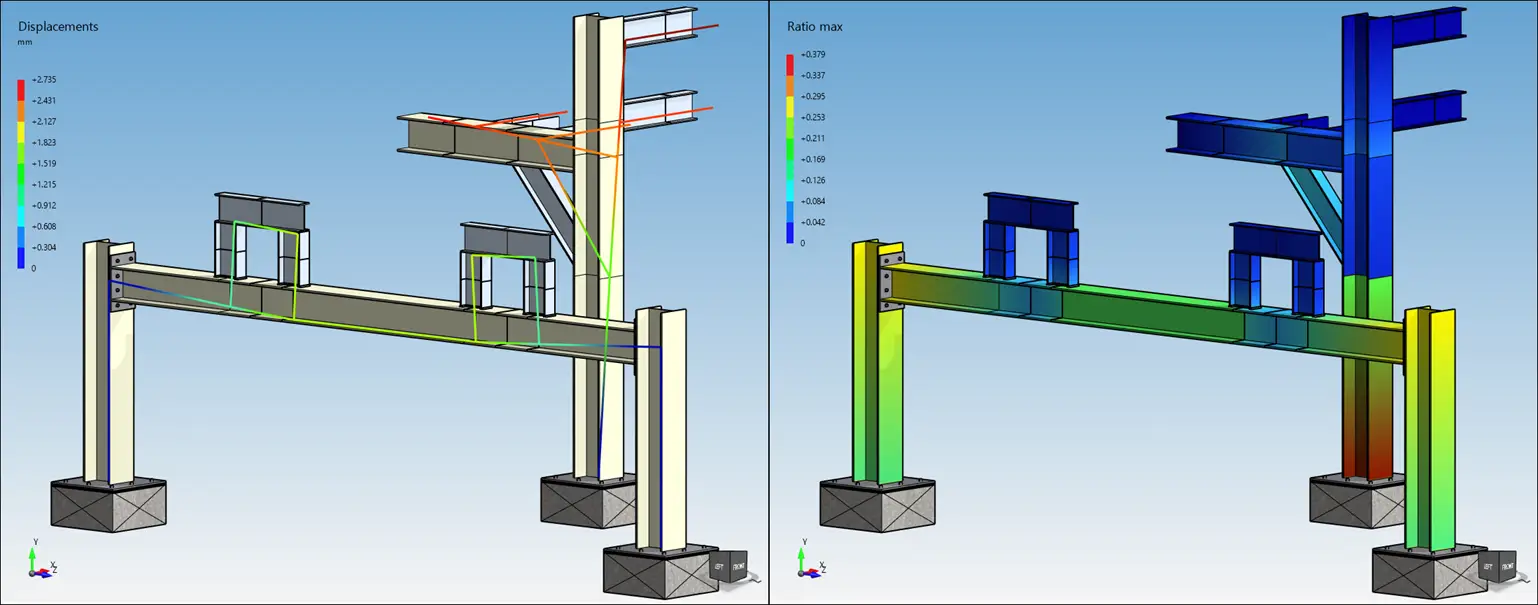Click the Ratio max legend title
Screen dimensions: 1538x605
point(816,27)
